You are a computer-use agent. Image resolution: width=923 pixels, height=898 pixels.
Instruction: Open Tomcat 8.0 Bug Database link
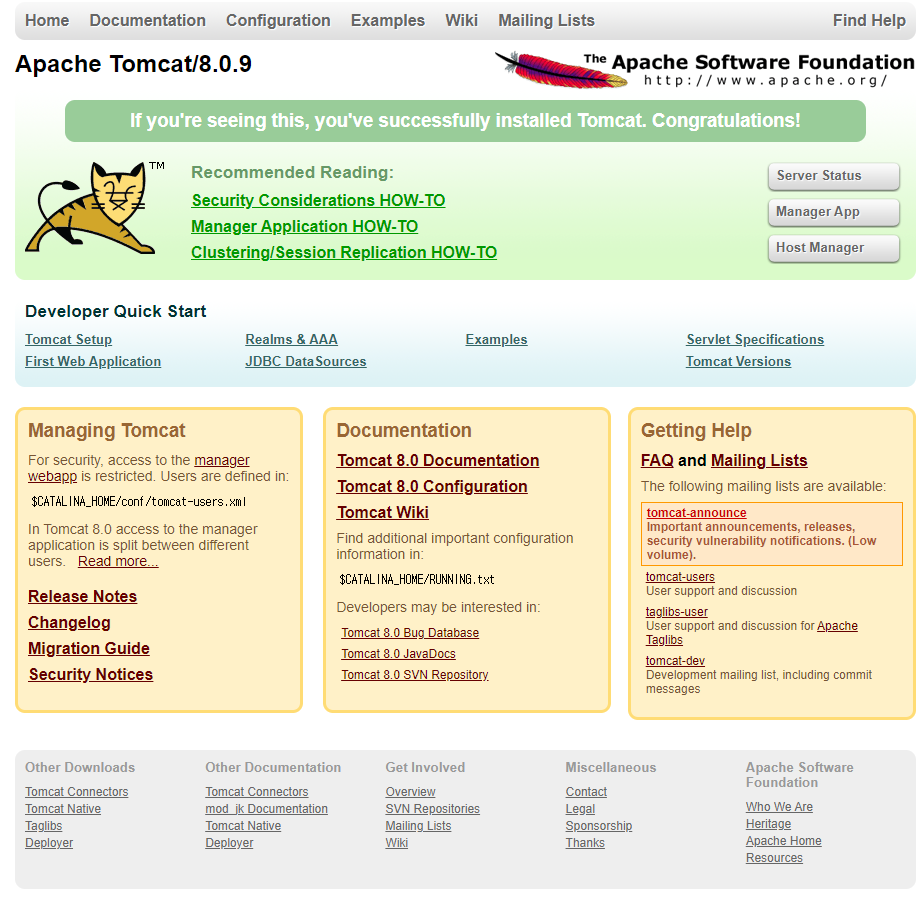pyautogui.click(x=410, y=633)
